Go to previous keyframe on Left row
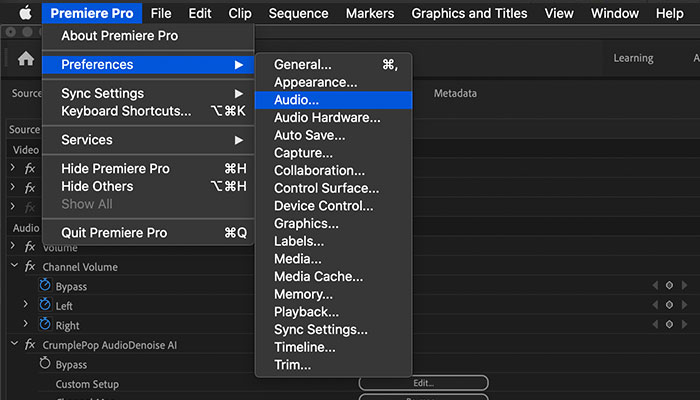 point(655,305)
